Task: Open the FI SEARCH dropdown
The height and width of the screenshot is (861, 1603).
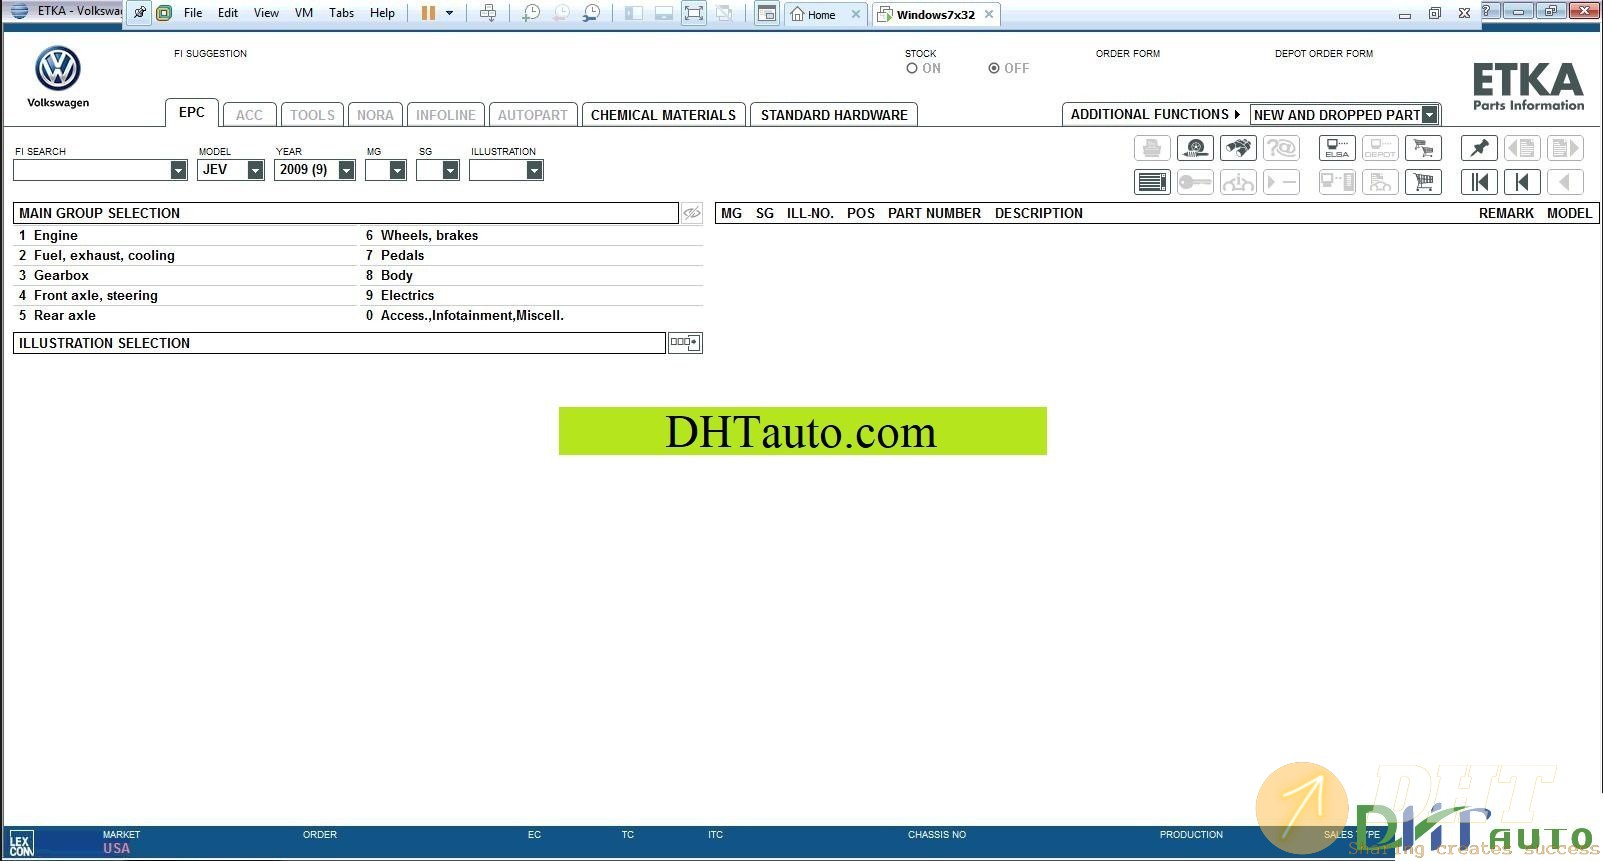Action: click(x=178, y=170)
